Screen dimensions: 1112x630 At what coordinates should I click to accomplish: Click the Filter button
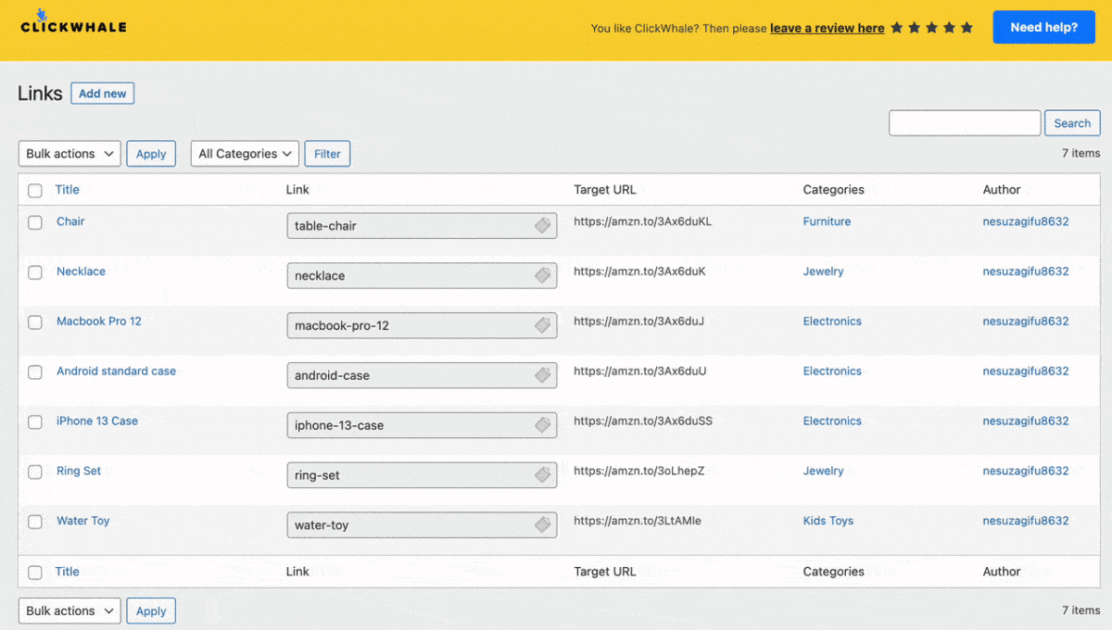tap(327, 154)
